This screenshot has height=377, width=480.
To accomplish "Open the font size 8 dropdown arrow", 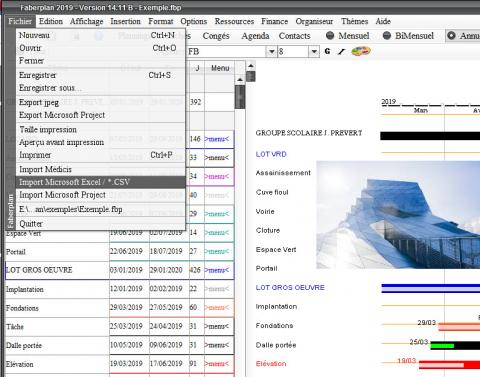I will [314, 52].
